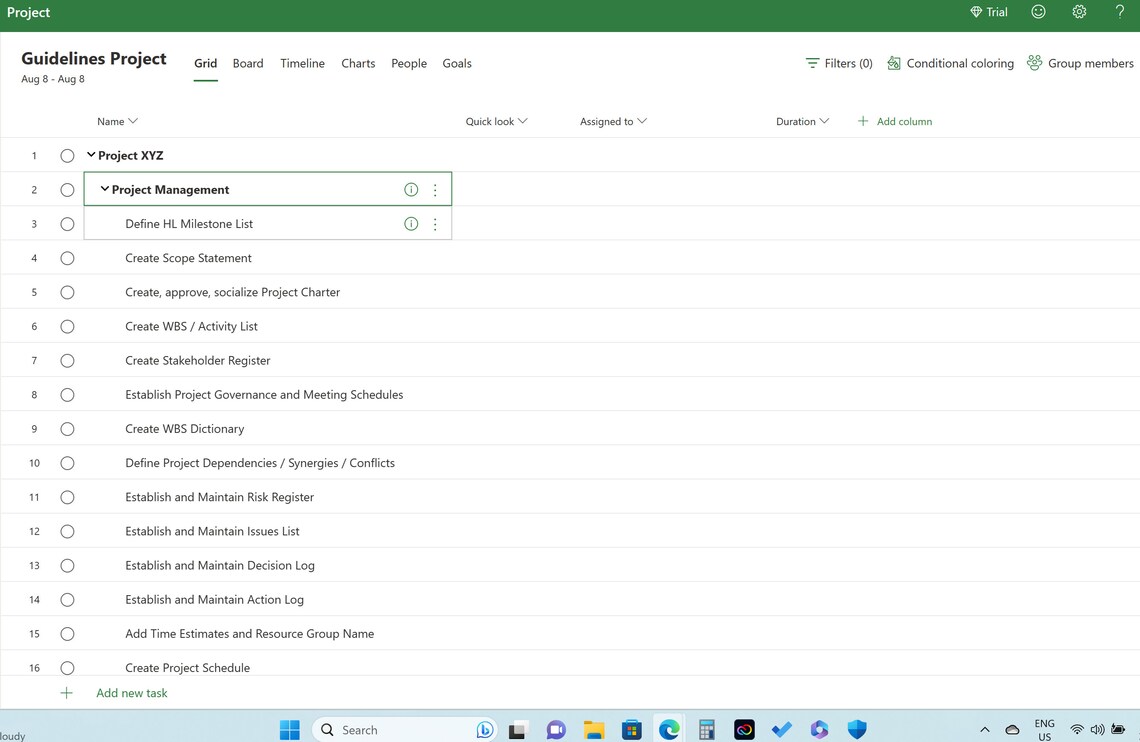Show the Group members panel

pyautogui.click(x=1080, y=62)
